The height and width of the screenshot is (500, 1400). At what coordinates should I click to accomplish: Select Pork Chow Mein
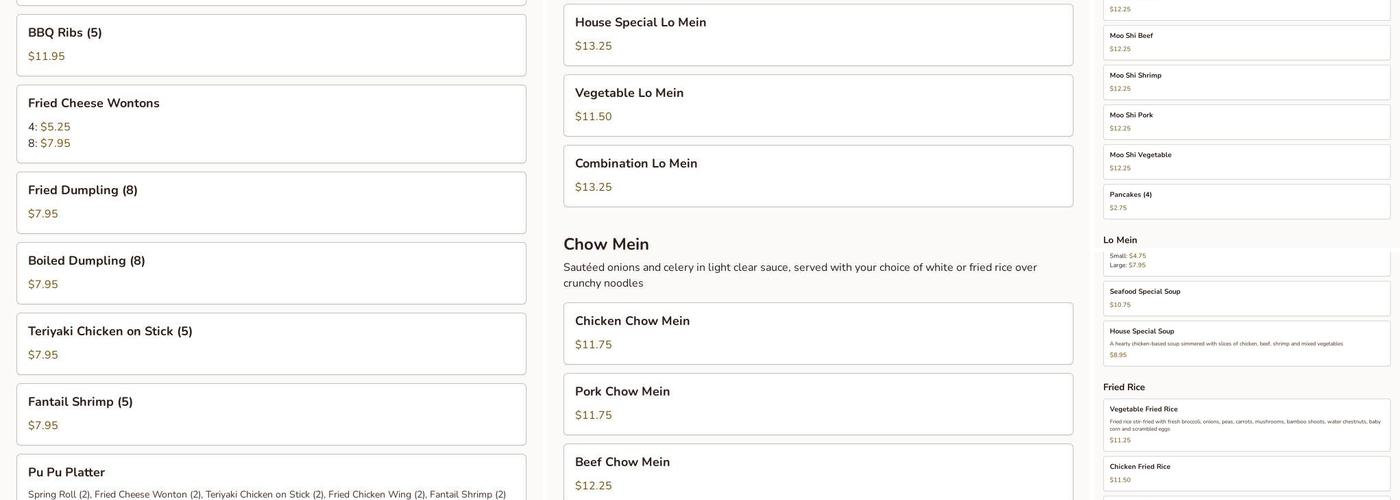click(818, 404)
